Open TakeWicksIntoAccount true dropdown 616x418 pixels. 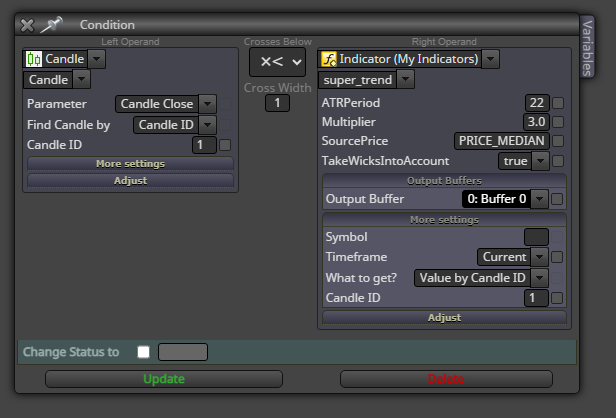pos(523,161)
